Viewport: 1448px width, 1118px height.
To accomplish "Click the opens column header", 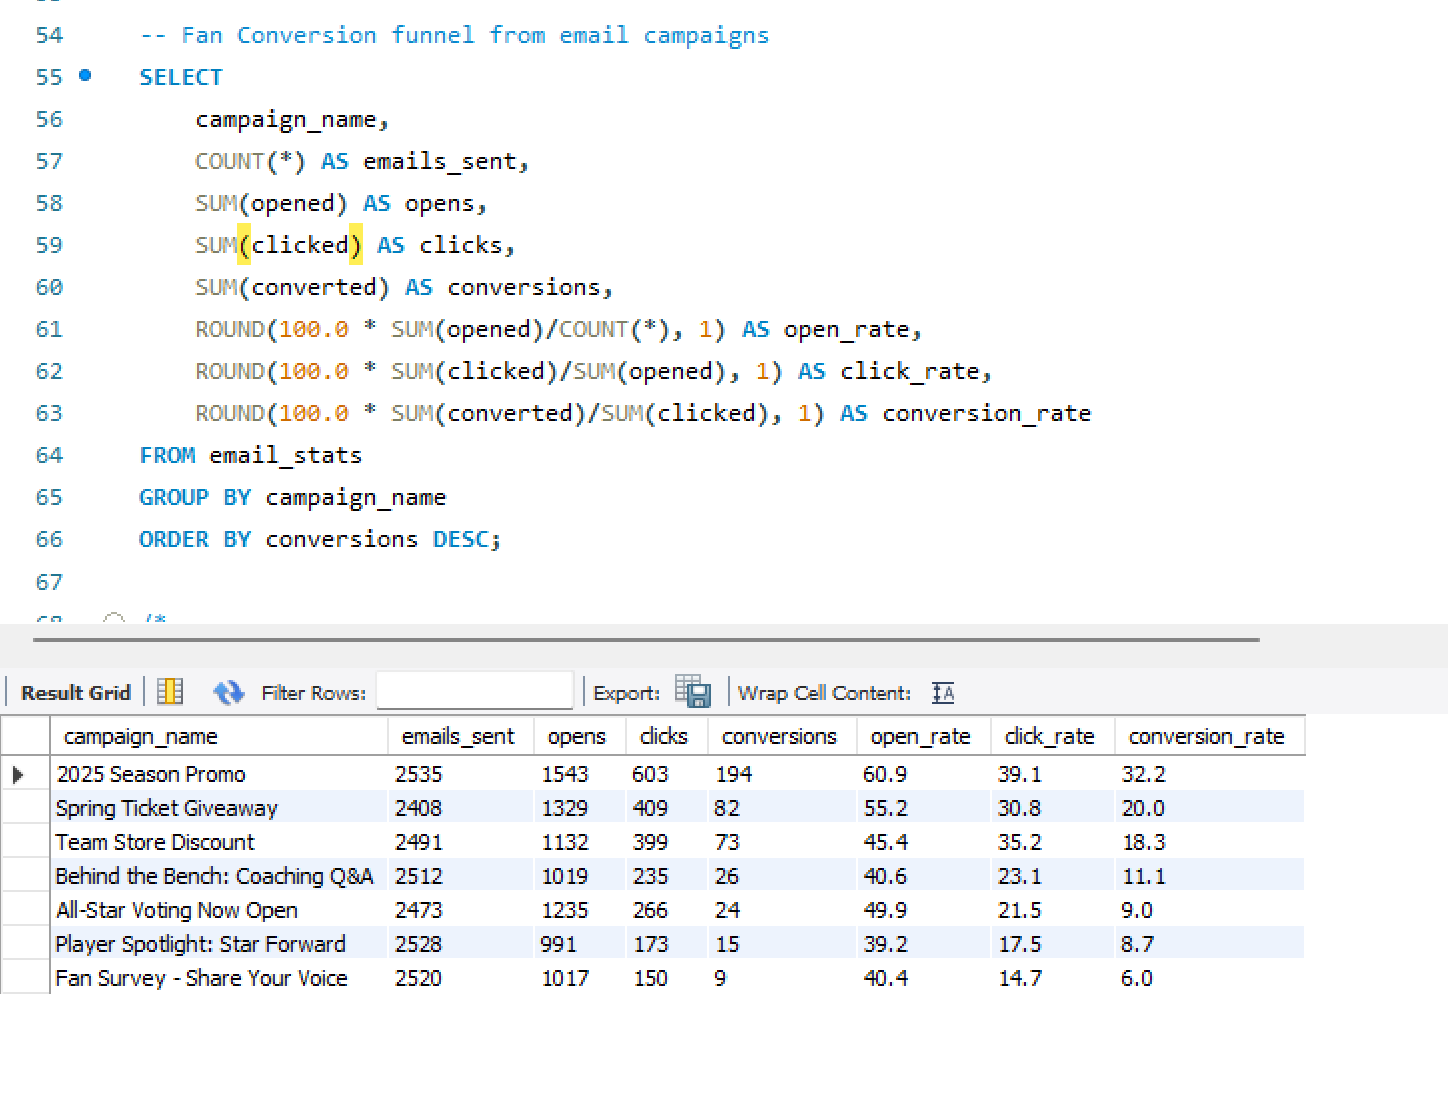I will [x=576, y=737].
